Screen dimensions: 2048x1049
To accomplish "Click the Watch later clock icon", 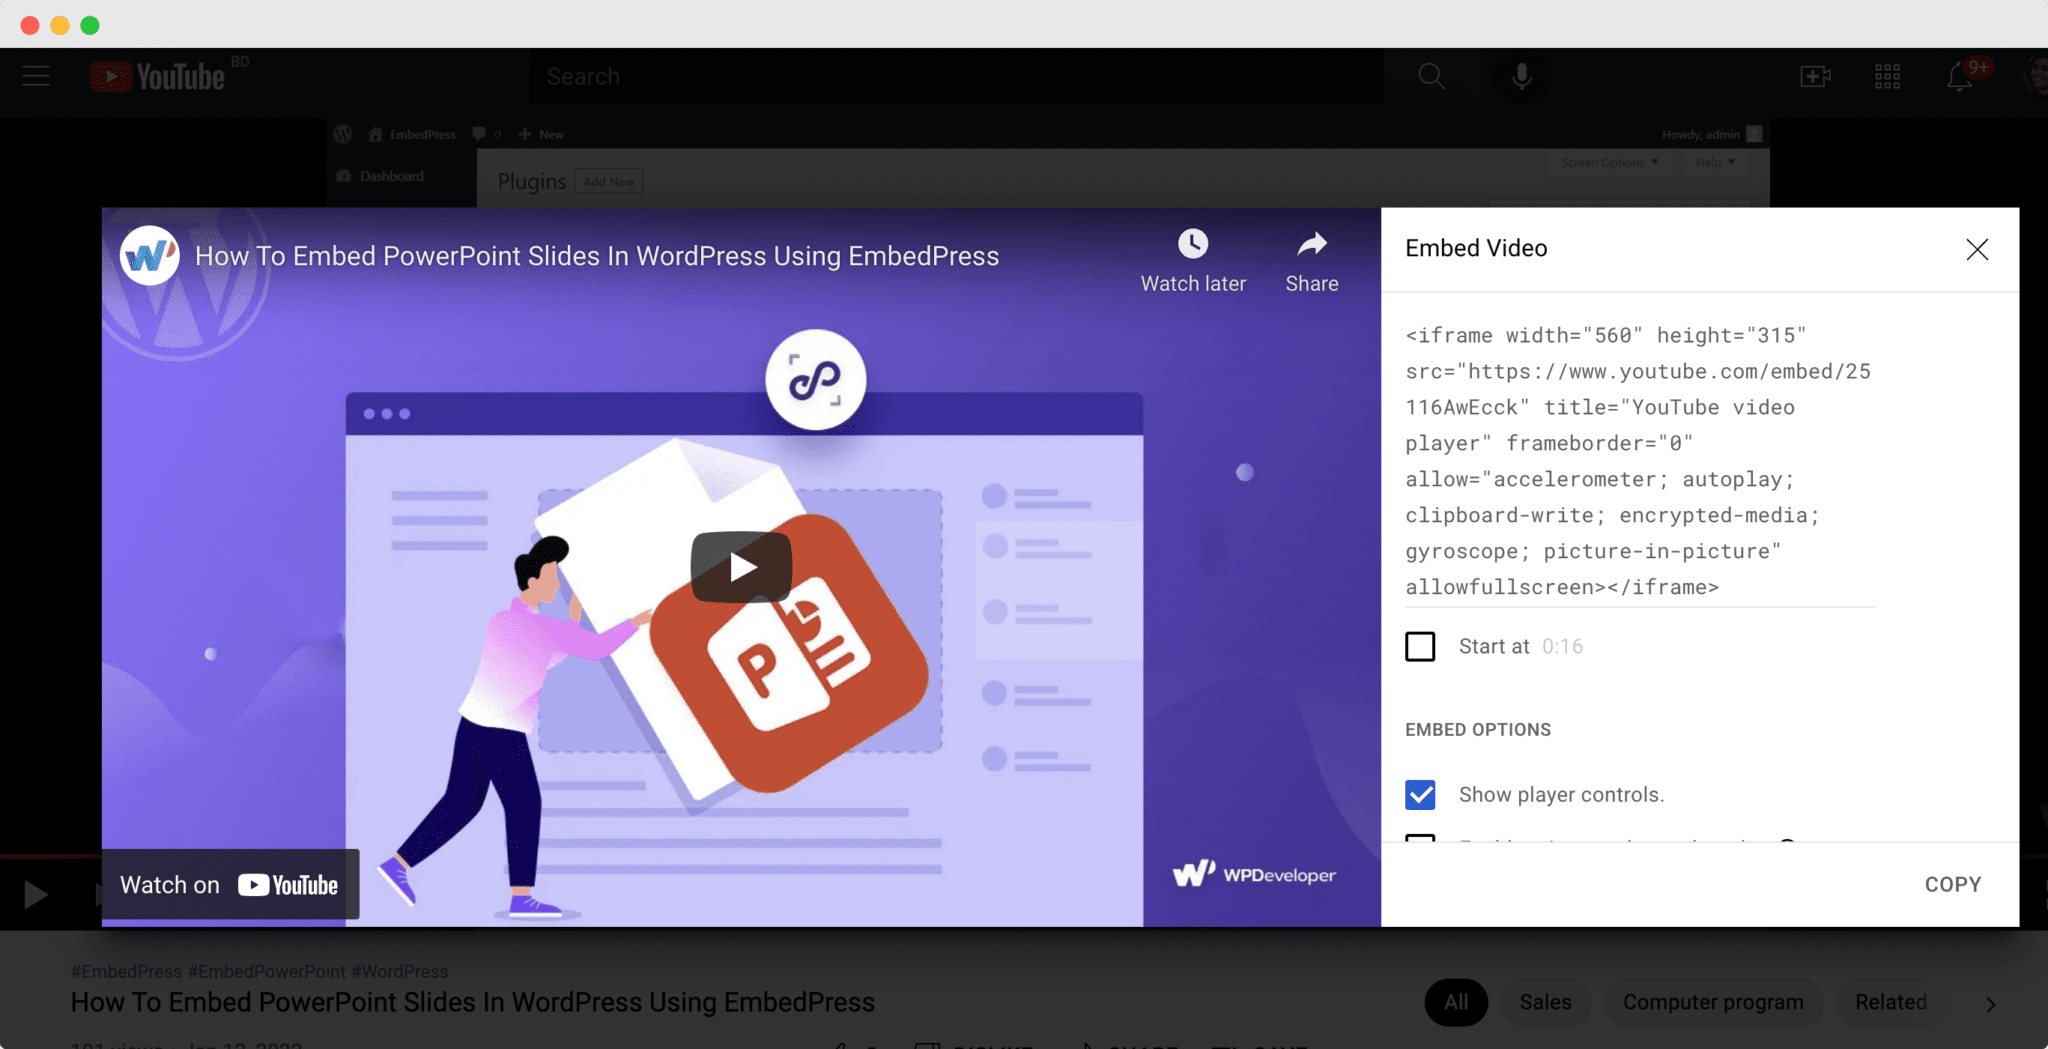I will click(x=1193, y=244).
